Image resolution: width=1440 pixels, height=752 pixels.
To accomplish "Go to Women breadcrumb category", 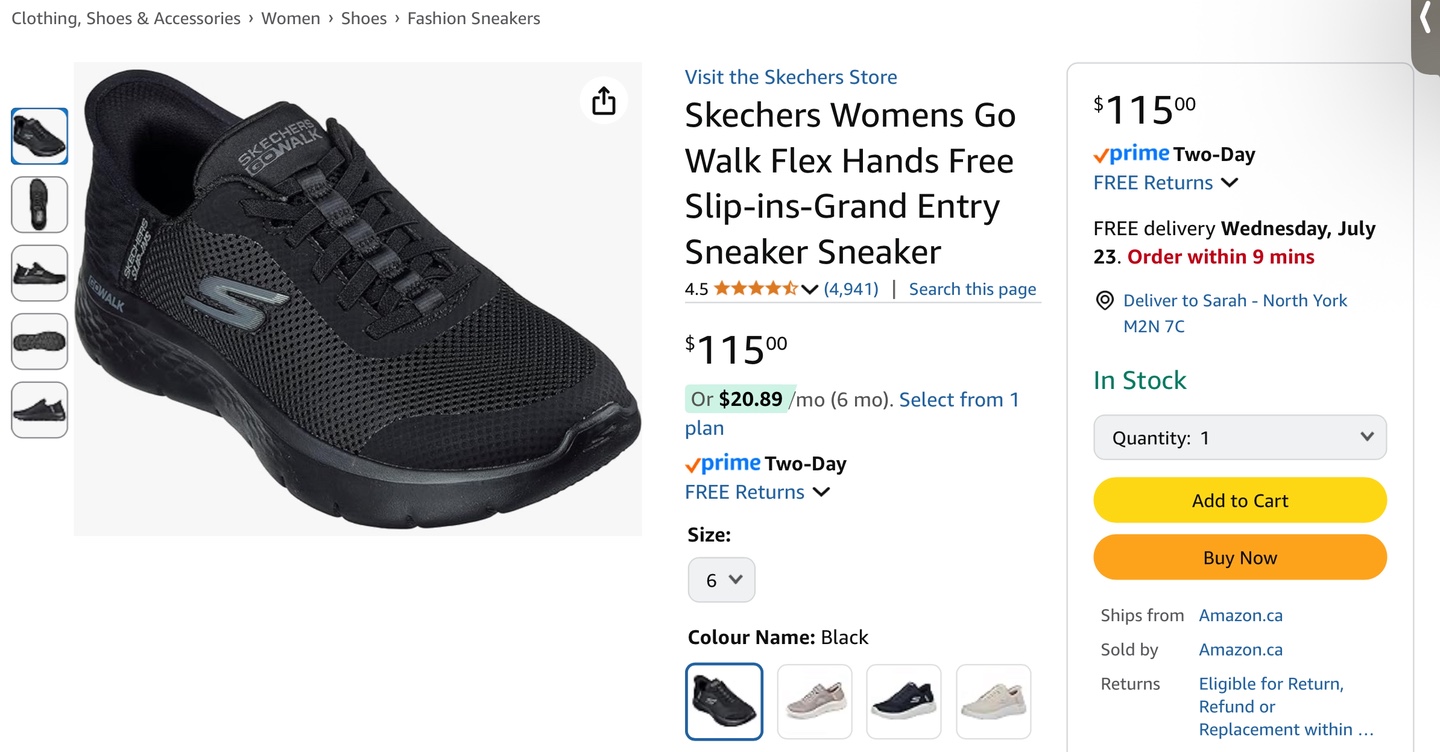I will click(290, 18).
